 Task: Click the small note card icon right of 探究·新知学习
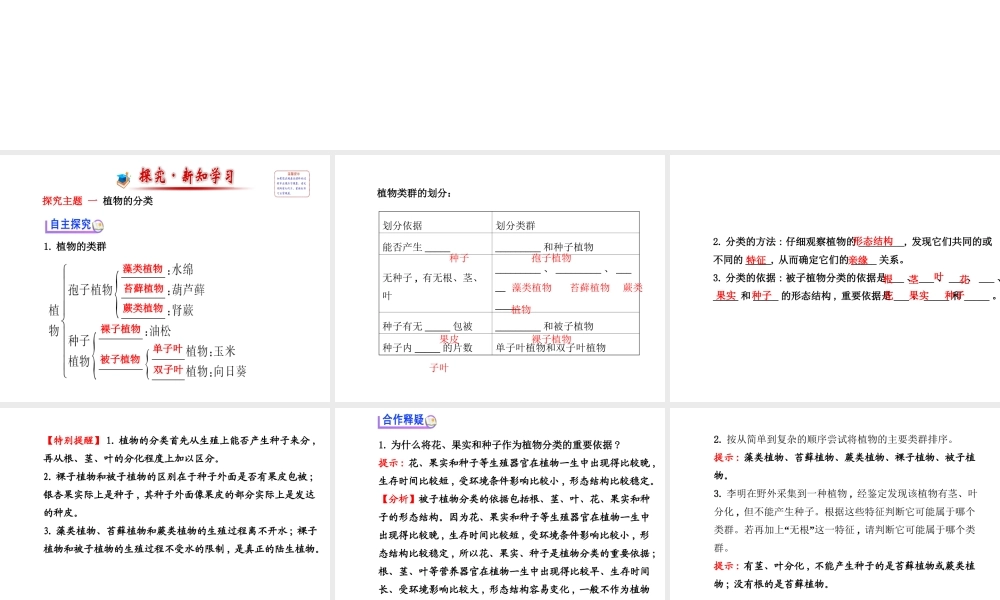(x=292, y=184)
